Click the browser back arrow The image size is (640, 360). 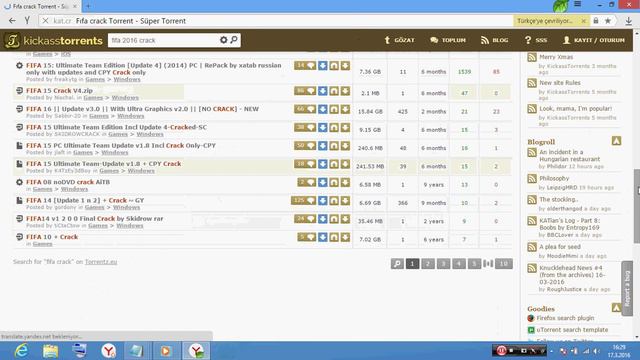point(12,21)
